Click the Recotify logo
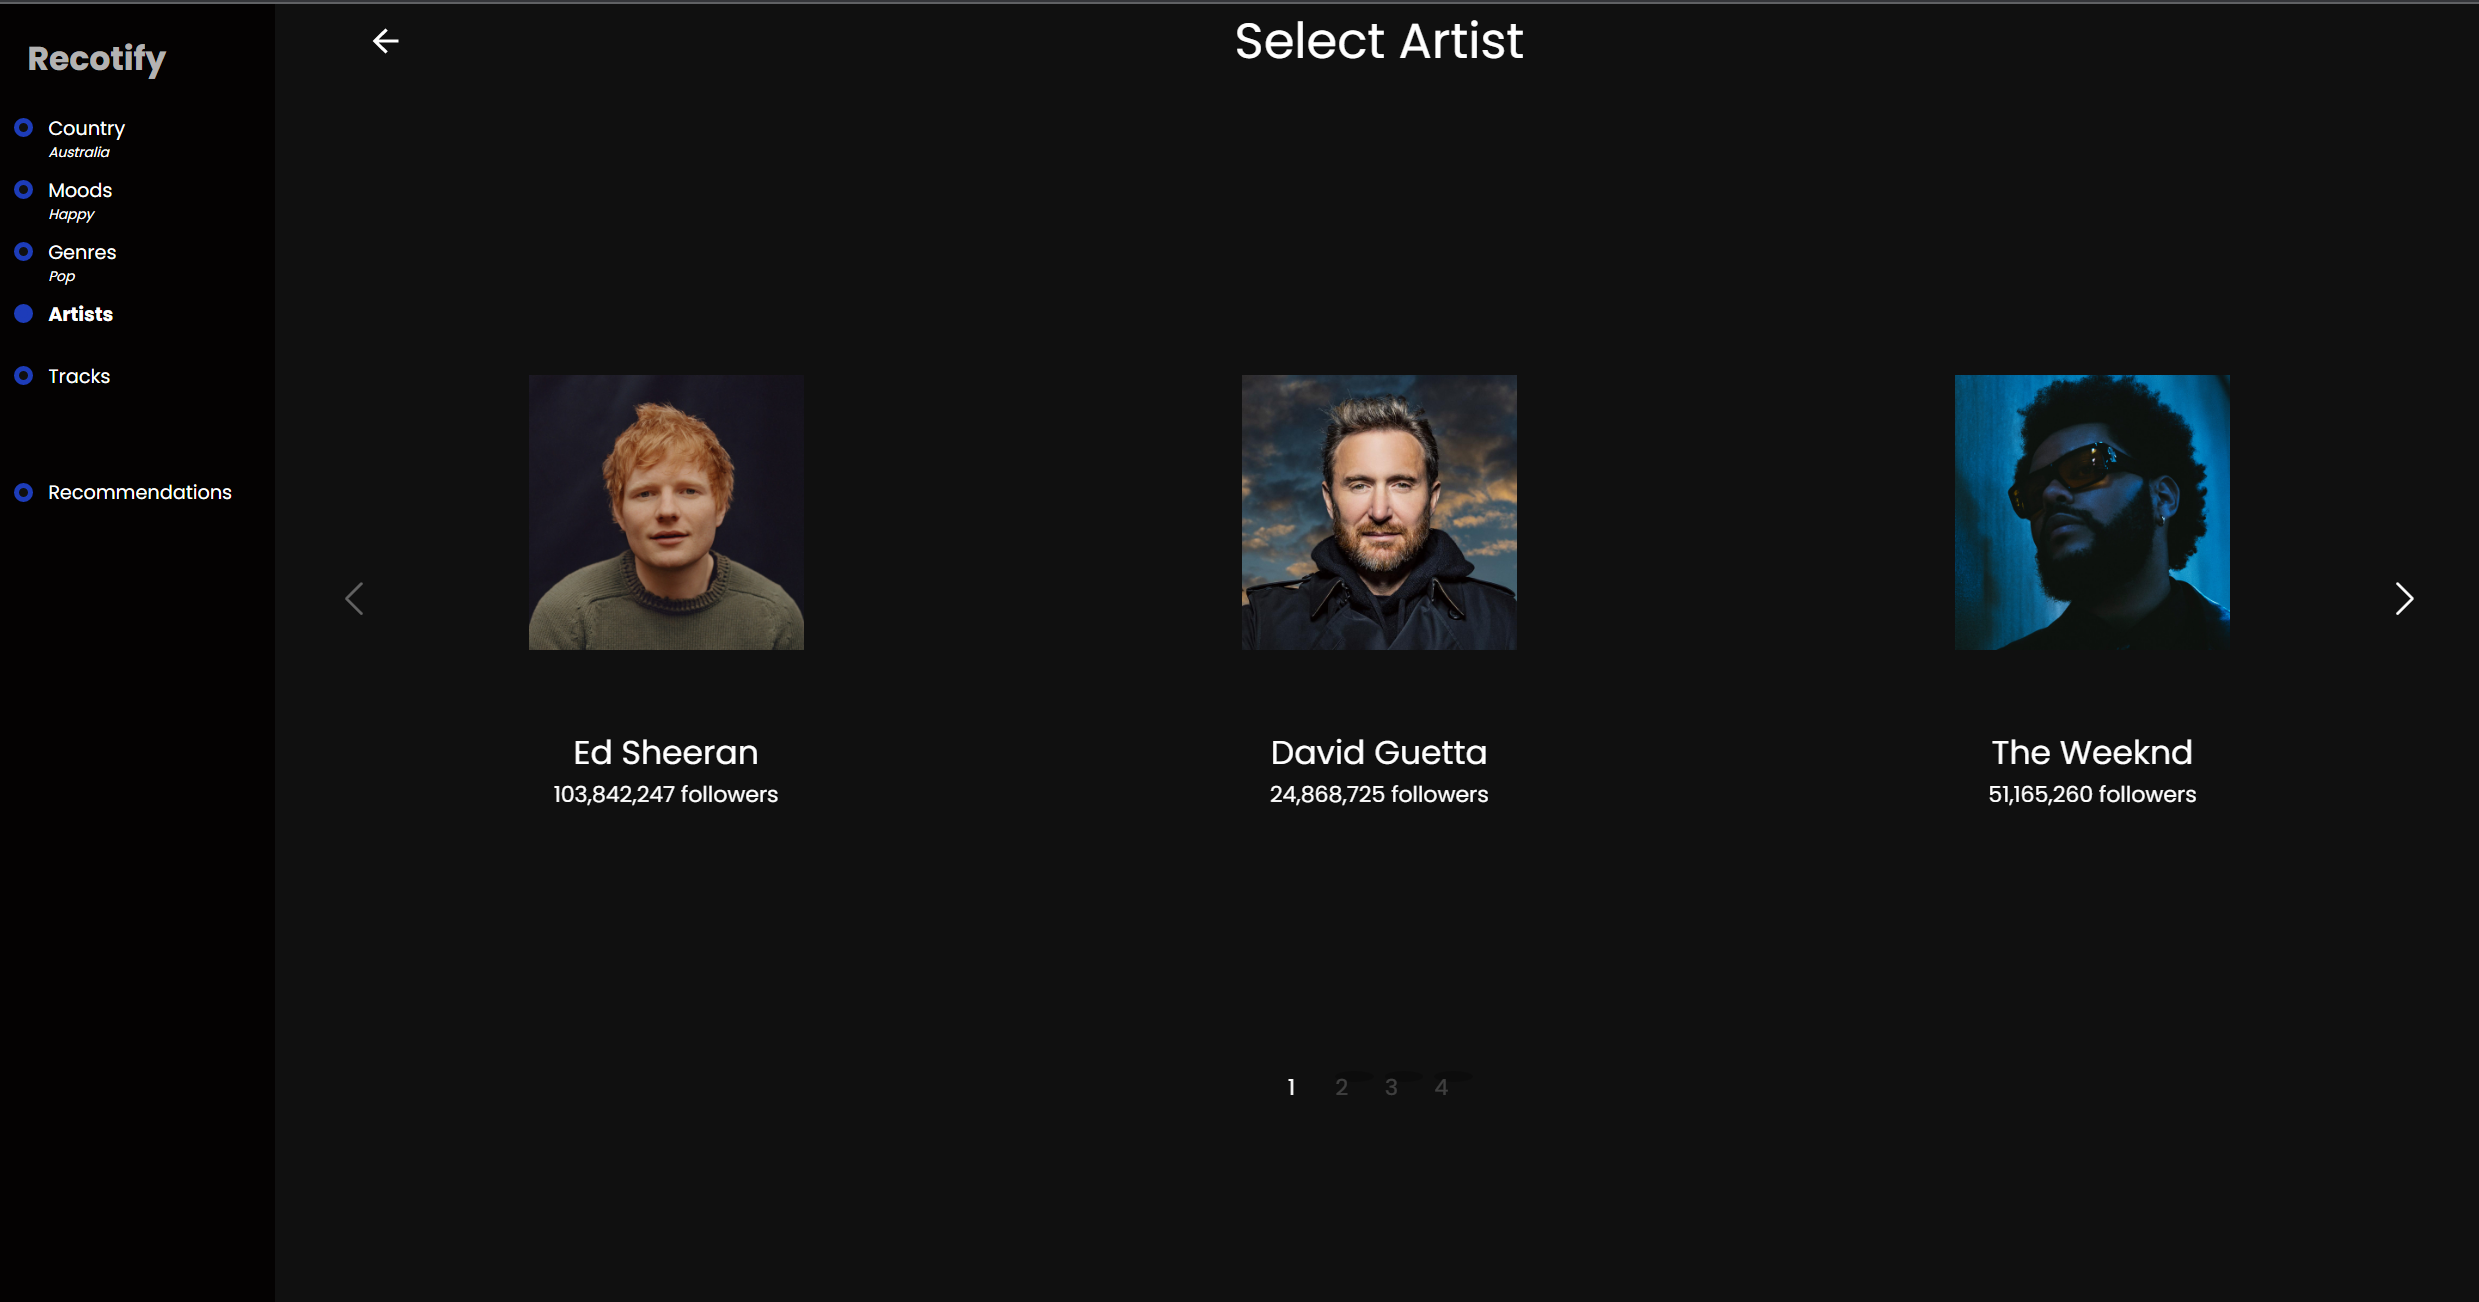Viewport: 2479px width, 1302px height. pyautogui.click(x=96, y=58)
